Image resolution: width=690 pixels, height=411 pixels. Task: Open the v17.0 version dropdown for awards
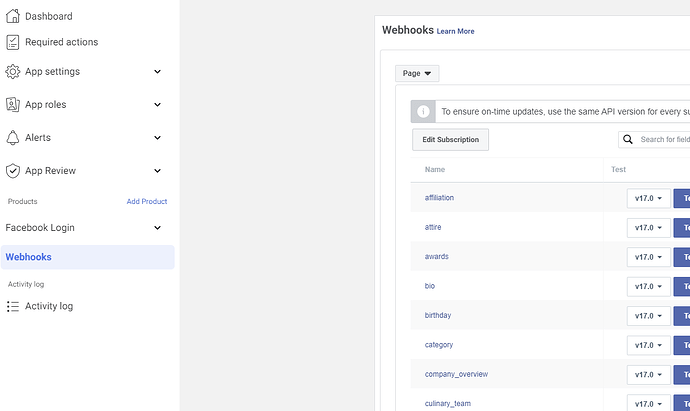(649, 257)
